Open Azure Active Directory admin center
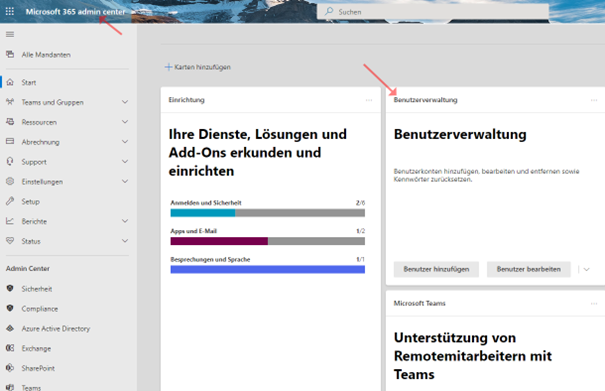This screenshot has height=391, width=605. click(56, 328)
